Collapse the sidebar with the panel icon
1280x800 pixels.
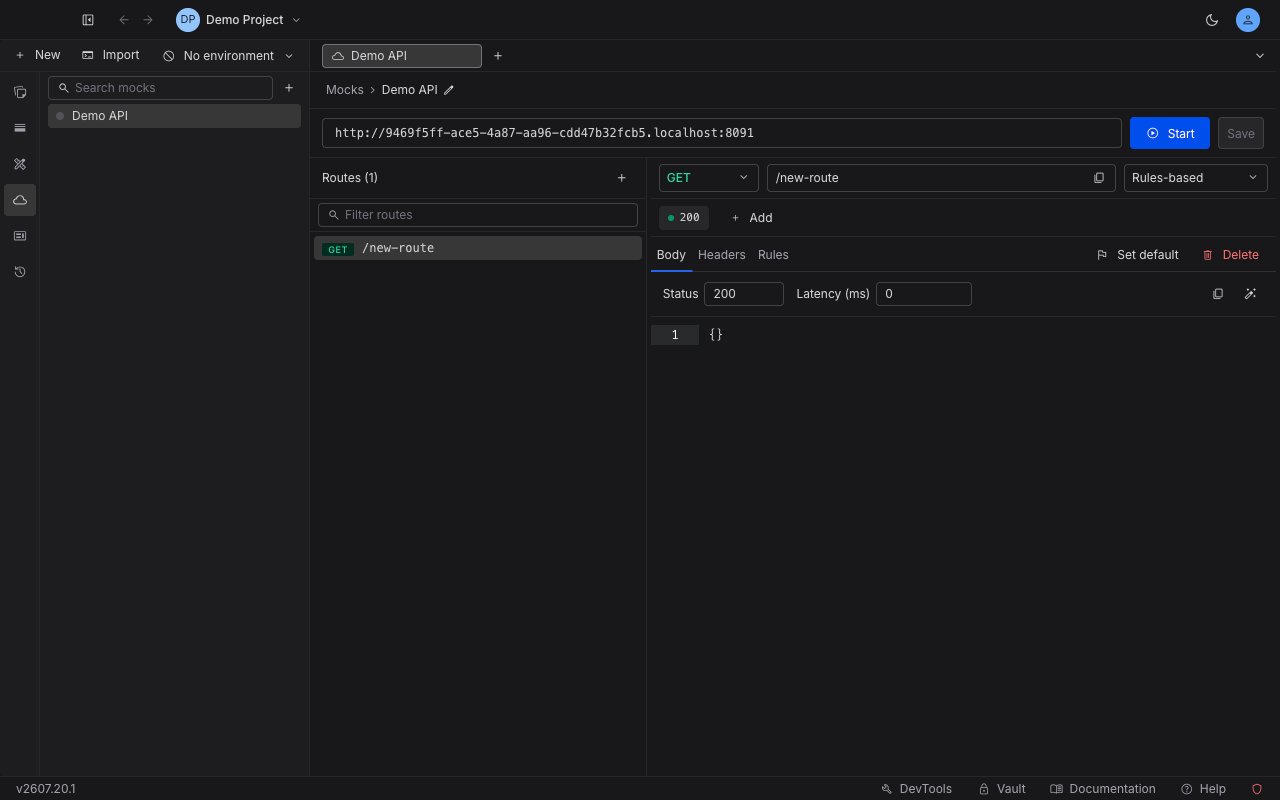coord(88,20)
